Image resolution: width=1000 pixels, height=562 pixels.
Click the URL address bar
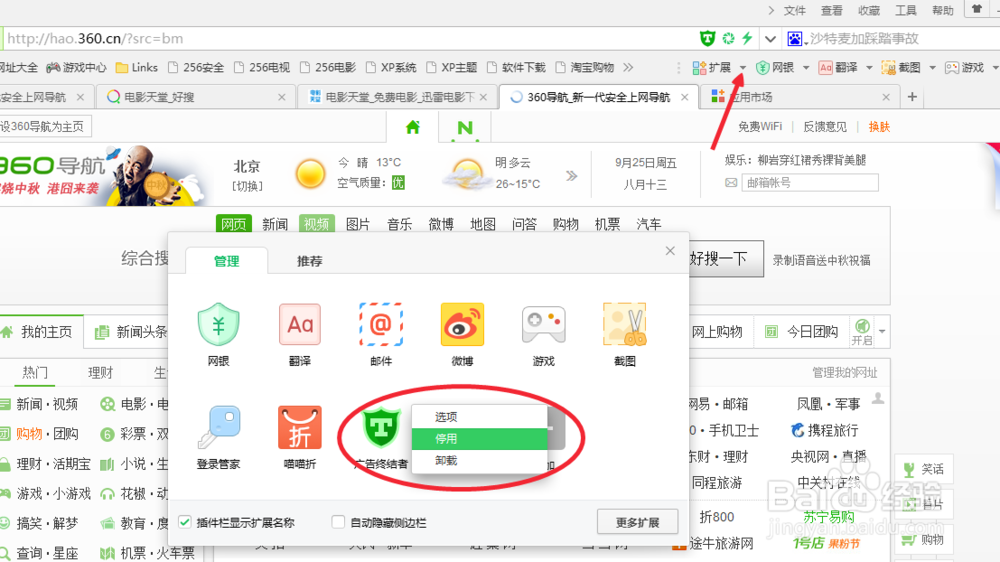pos(349,38)
